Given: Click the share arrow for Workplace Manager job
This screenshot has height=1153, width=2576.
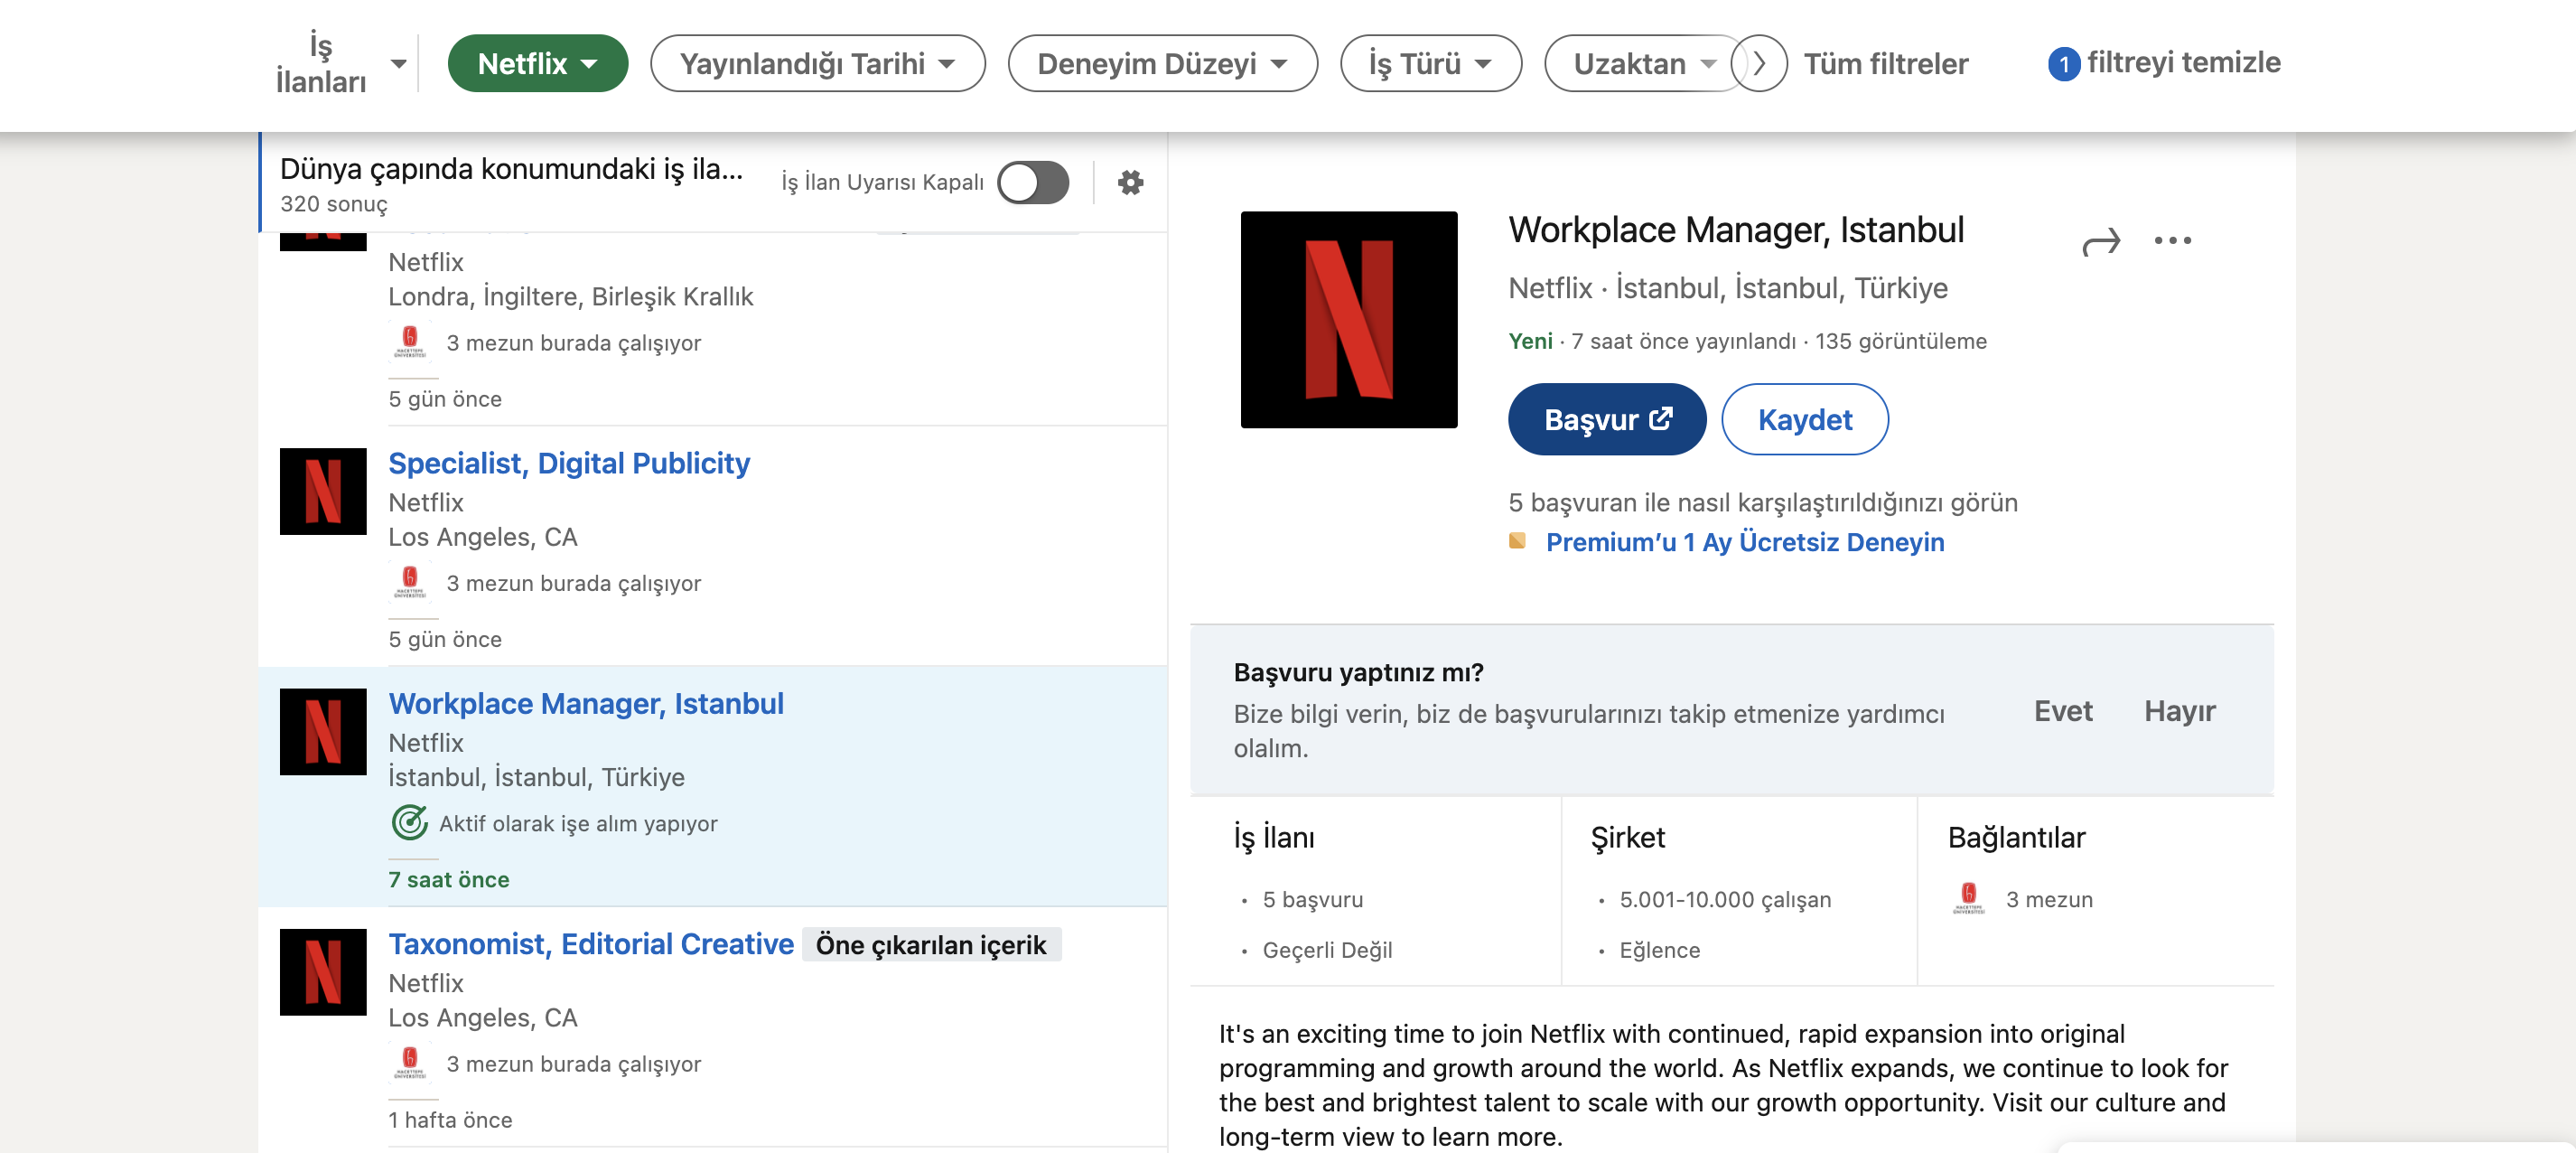Looking at the screenshot, I should coord(2100,242).
